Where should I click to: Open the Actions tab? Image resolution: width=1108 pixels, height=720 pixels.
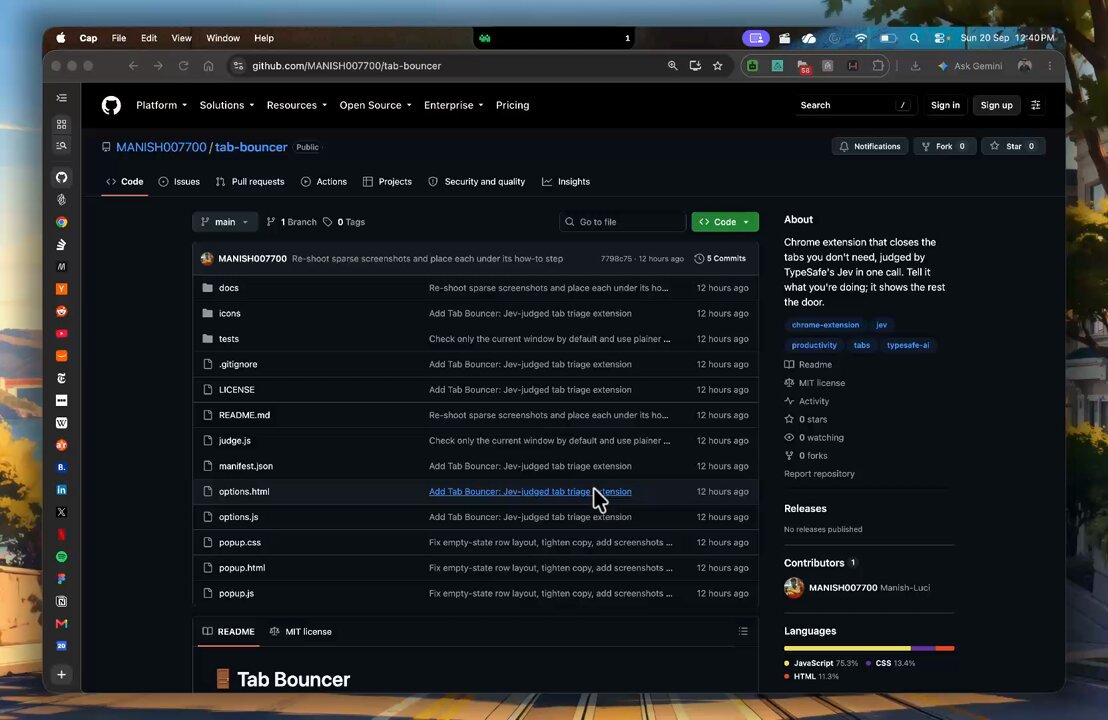pyautogui.click(x=324, y=182)
